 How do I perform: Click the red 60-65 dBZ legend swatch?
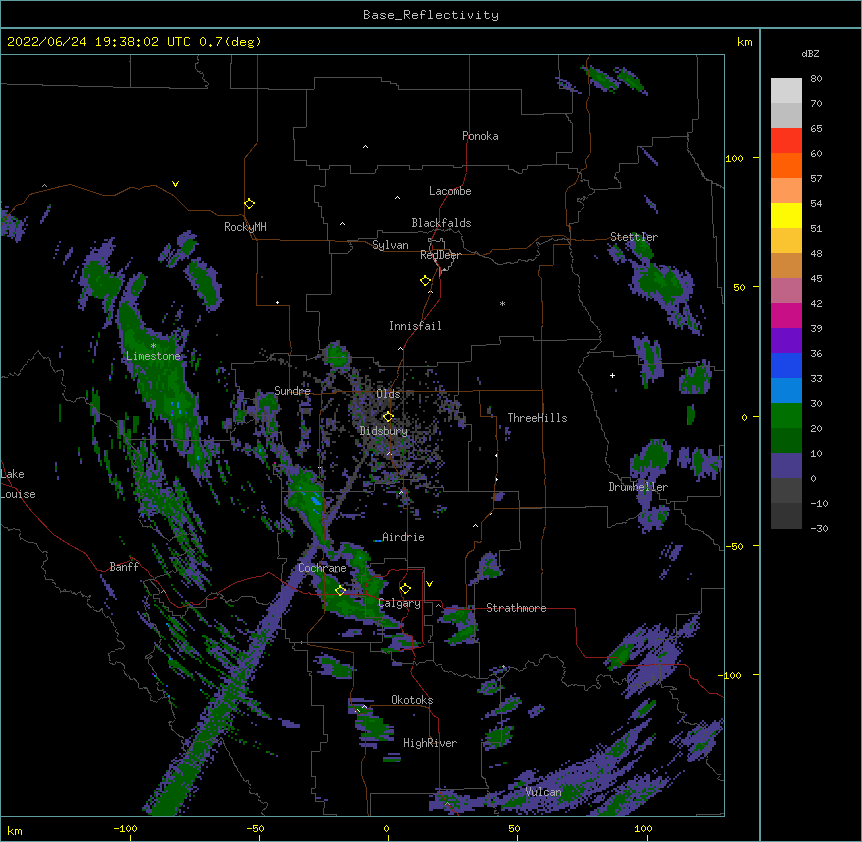[x=786, y=141]
